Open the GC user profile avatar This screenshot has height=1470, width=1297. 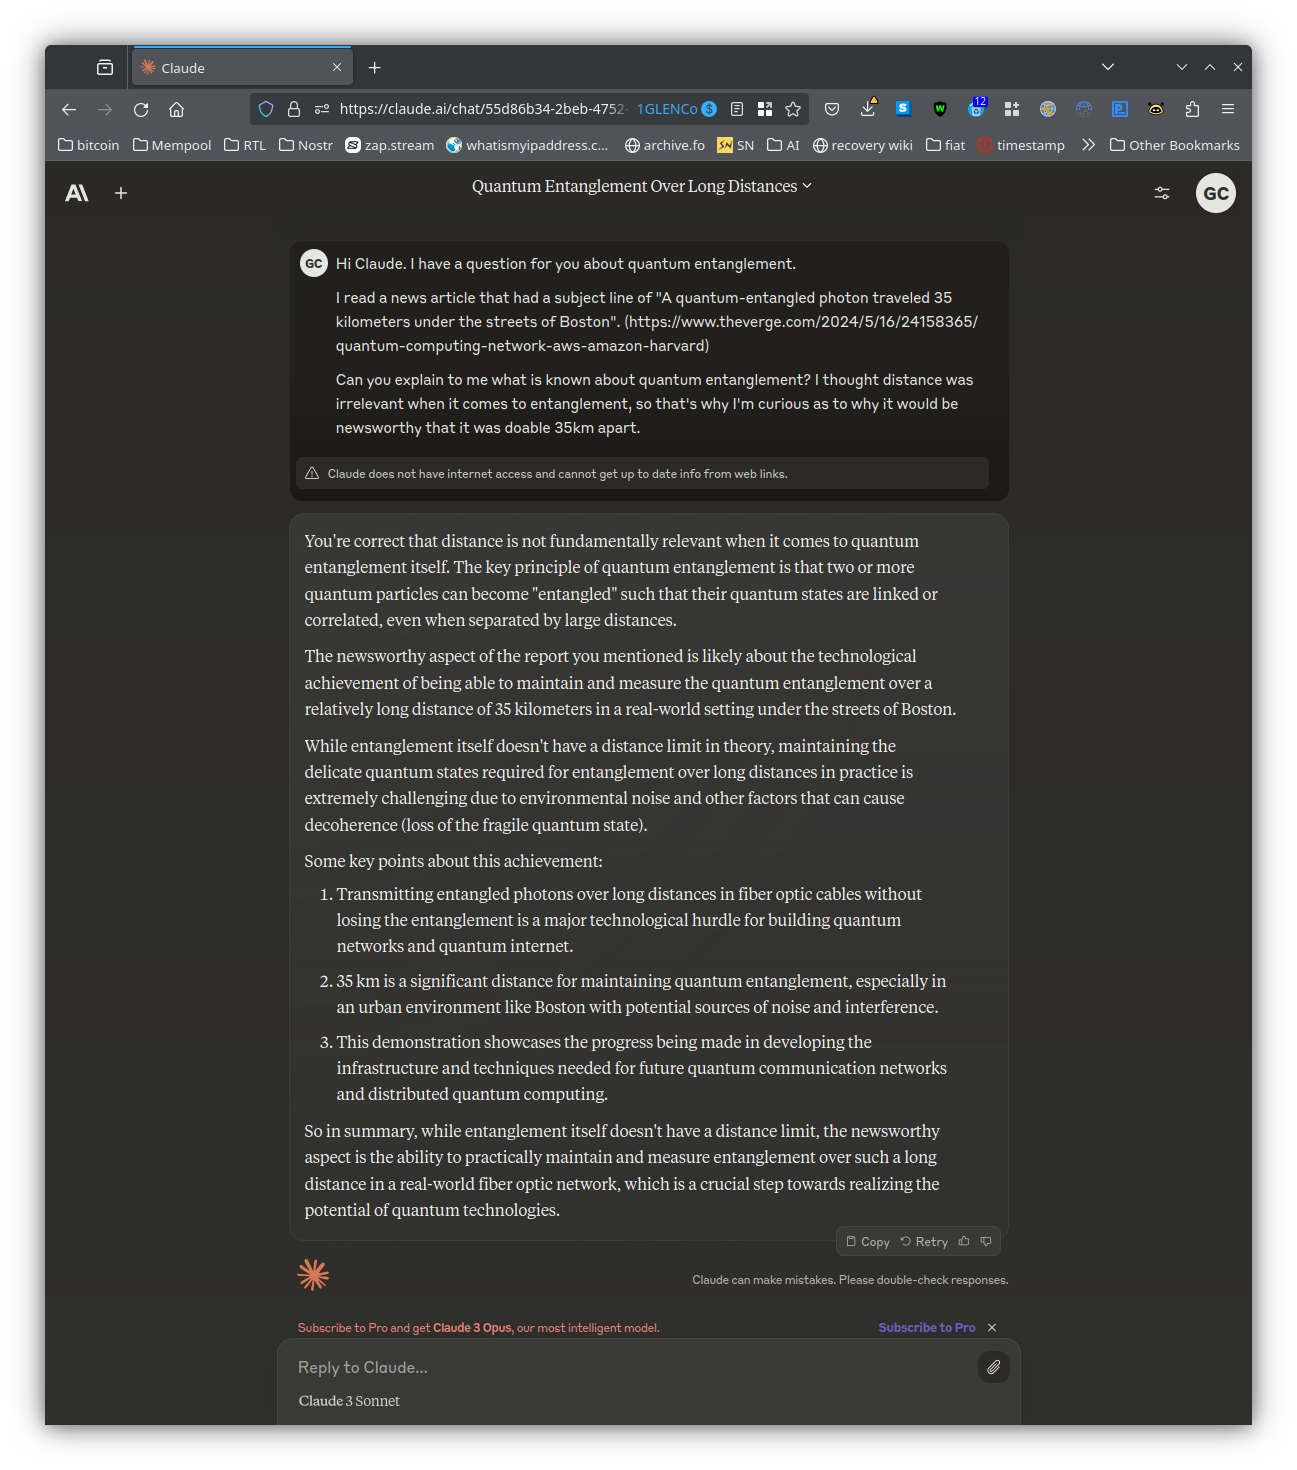(1215, 193)
